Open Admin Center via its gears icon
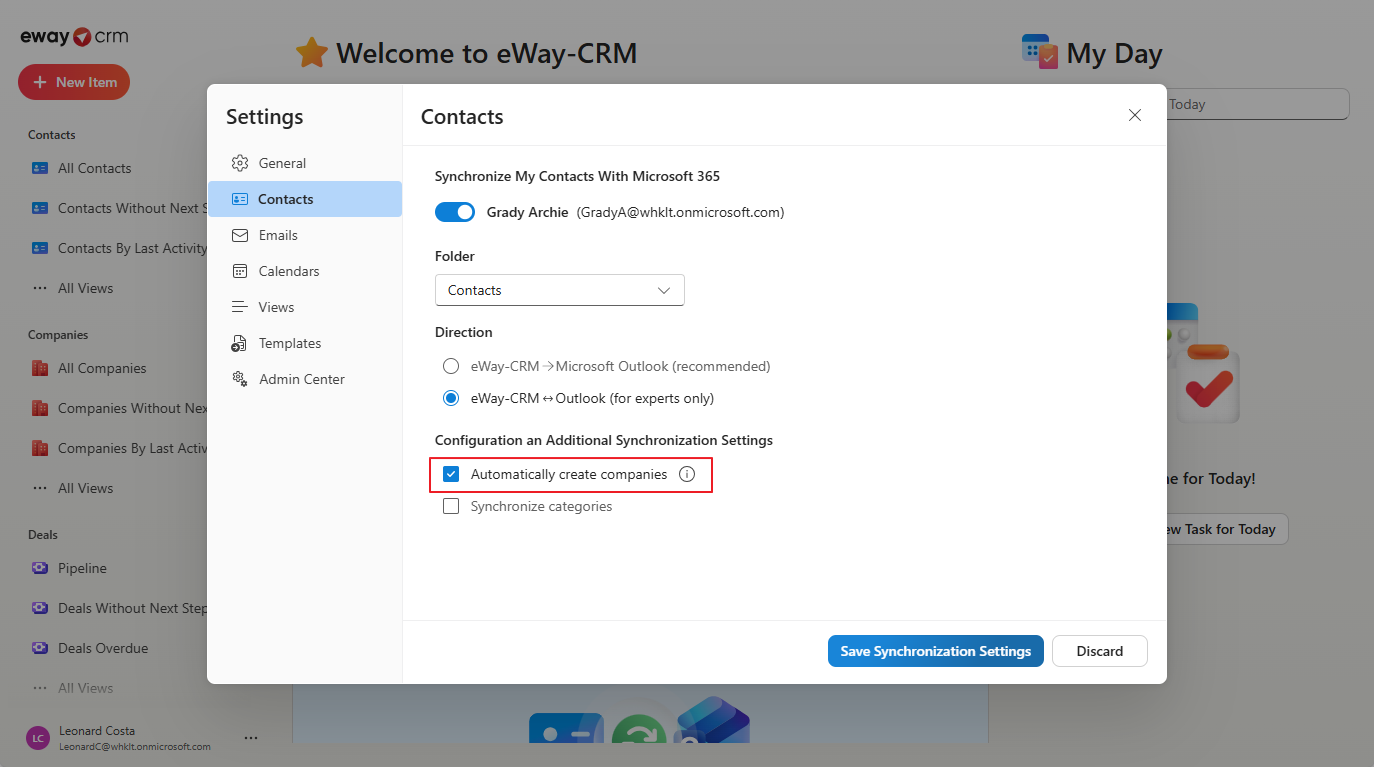 [239, 379]
